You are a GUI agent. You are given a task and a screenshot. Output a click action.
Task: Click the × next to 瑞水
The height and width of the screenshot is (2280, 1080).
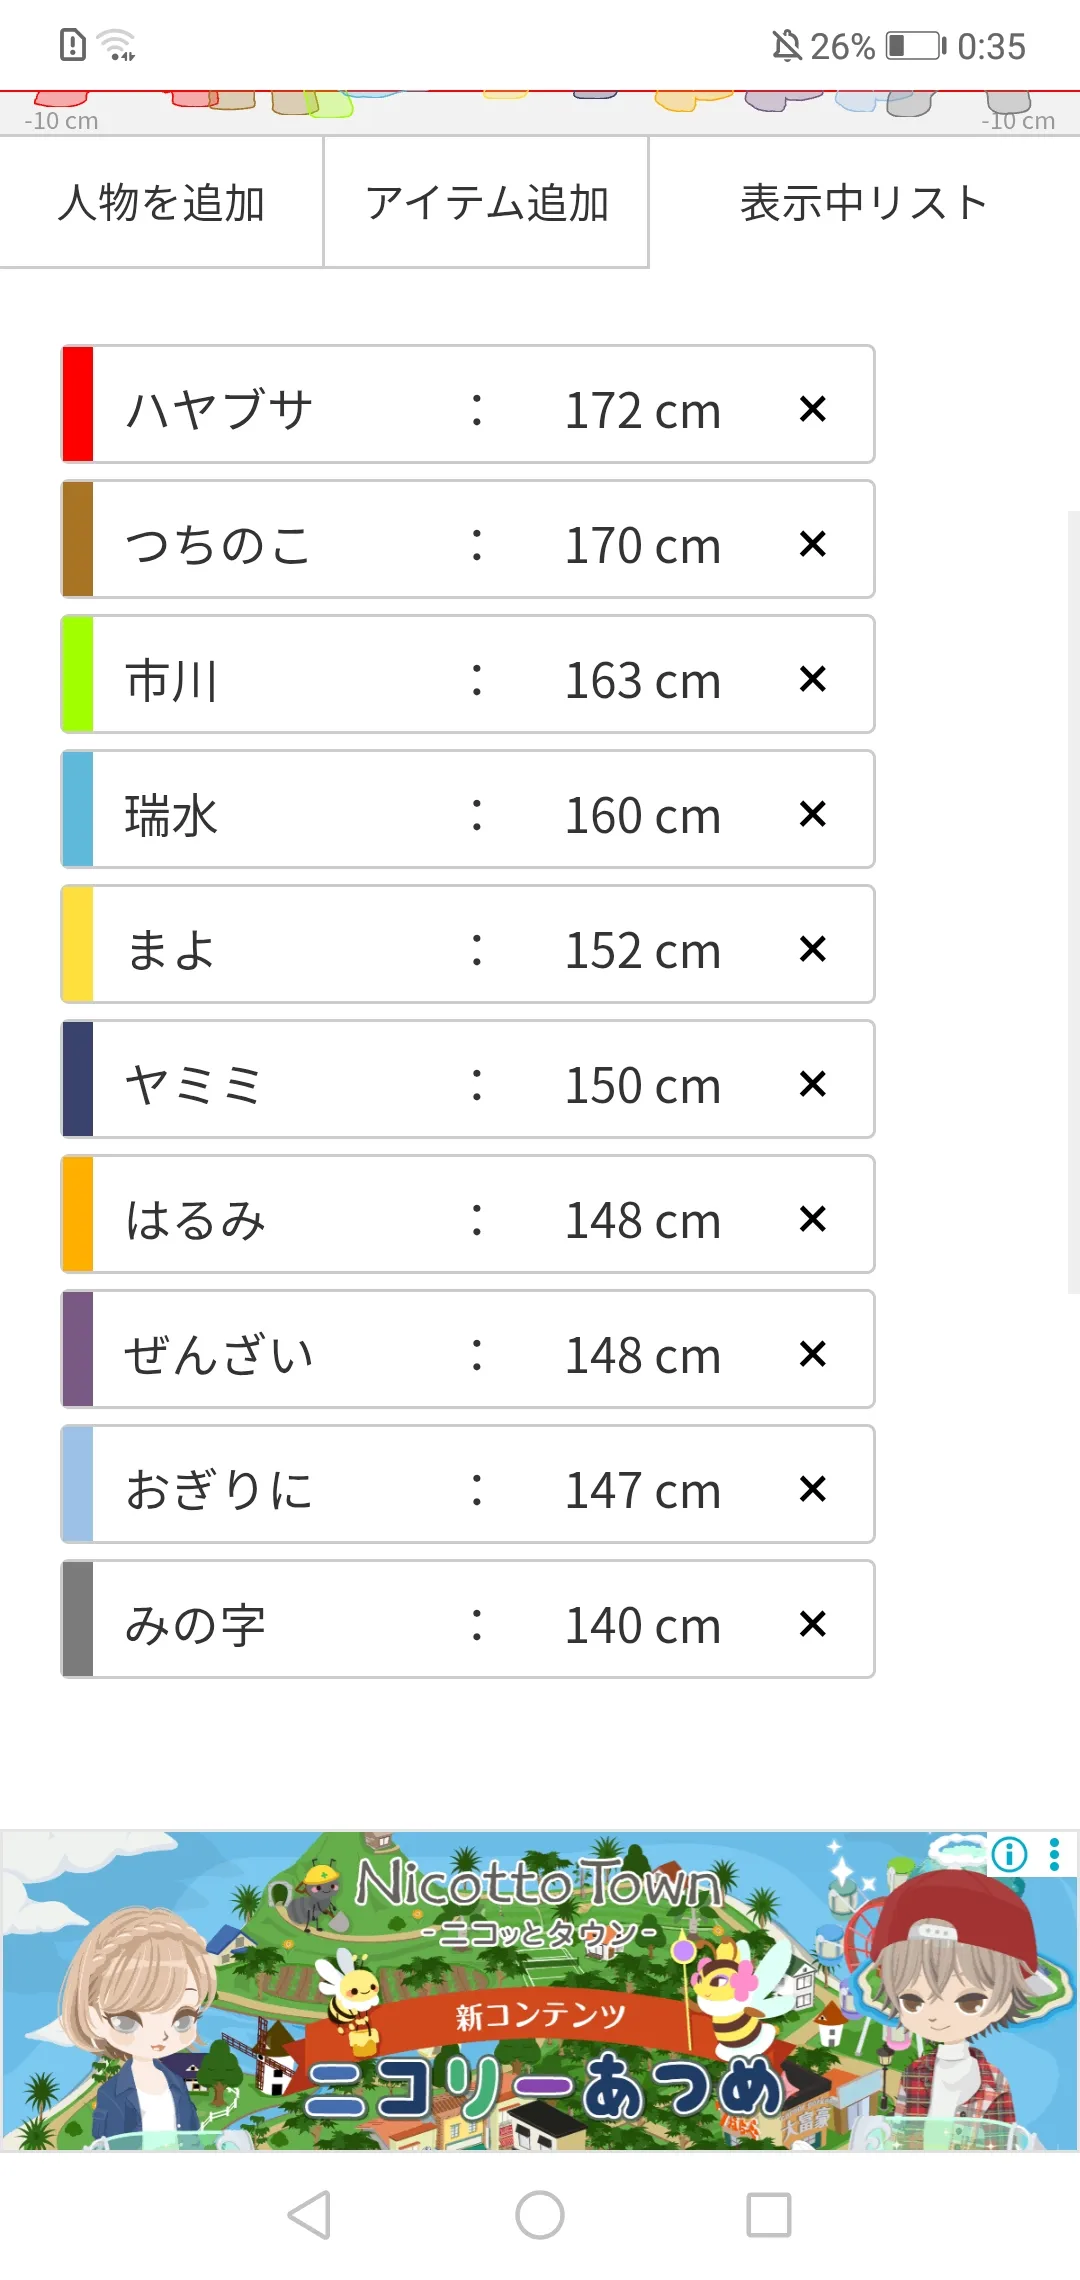pos(813,814)
